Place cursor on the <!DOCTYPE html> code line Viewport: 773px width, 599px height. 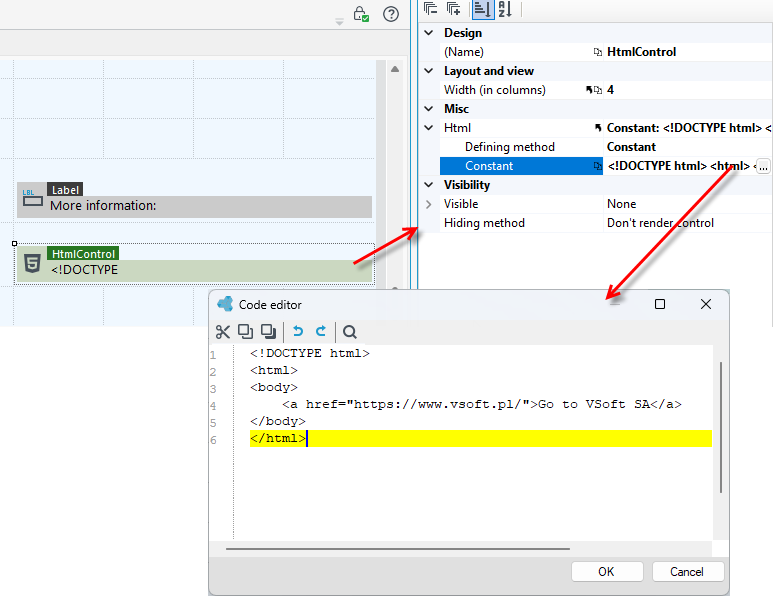pos(310,353)
